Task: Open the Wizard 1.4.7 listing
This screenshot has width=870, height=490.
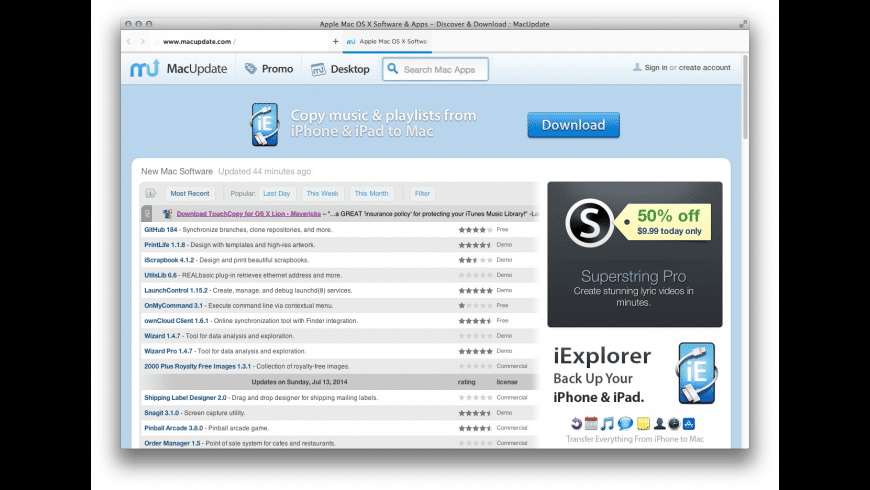Action: [162, 336]
